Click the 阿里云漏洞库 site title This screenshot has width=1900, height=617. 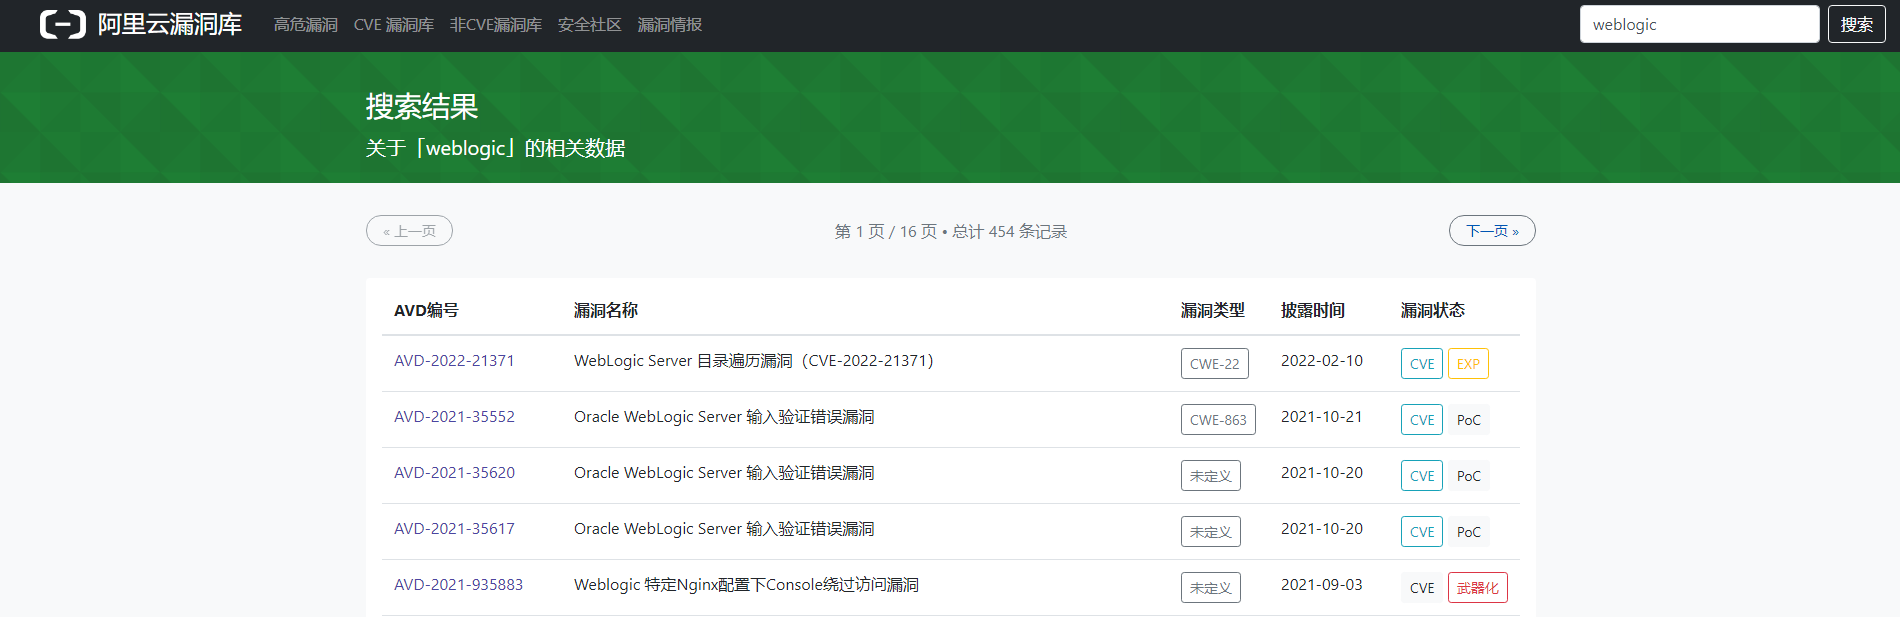[170, 24]
